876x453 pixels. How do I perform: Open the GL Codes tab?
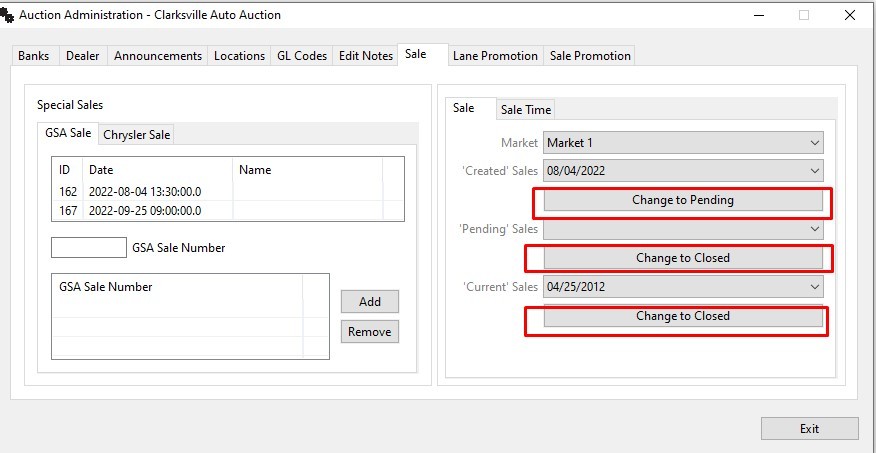tap(302, 56)
